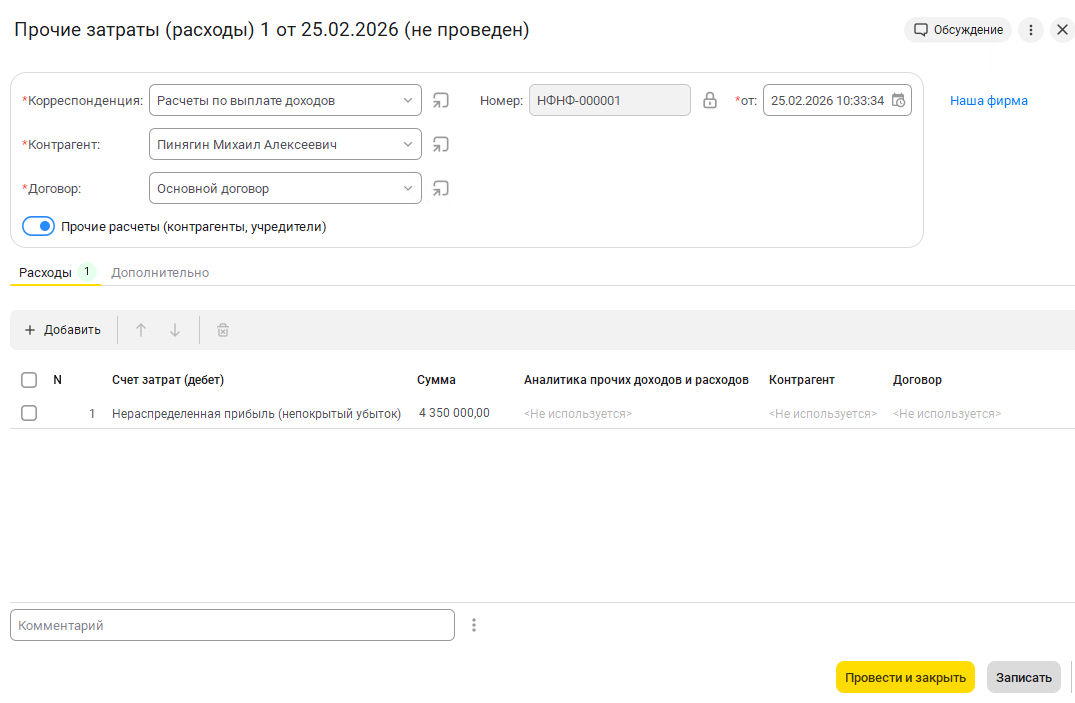Toggle Прочие расчеты switch off
Image resolution: width=1075 pixels, height=703 pixels.
click(38, 227)
